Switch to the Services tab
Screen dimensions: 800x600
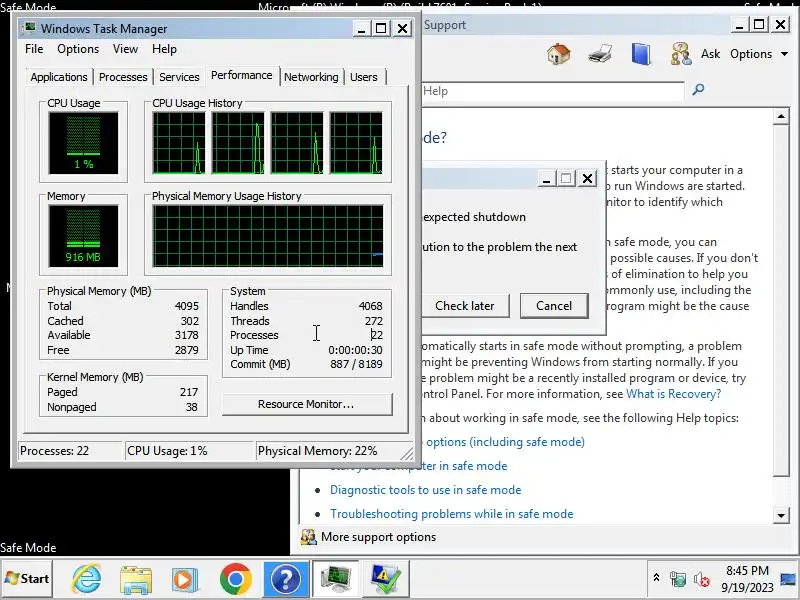tap(179, 77)
